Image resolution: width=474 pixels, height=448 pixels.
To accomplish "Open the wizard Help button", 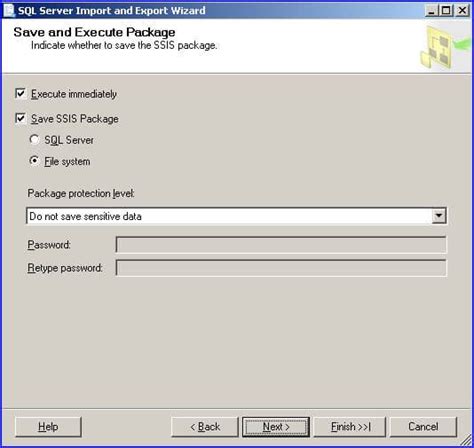I will pos(48,427).
